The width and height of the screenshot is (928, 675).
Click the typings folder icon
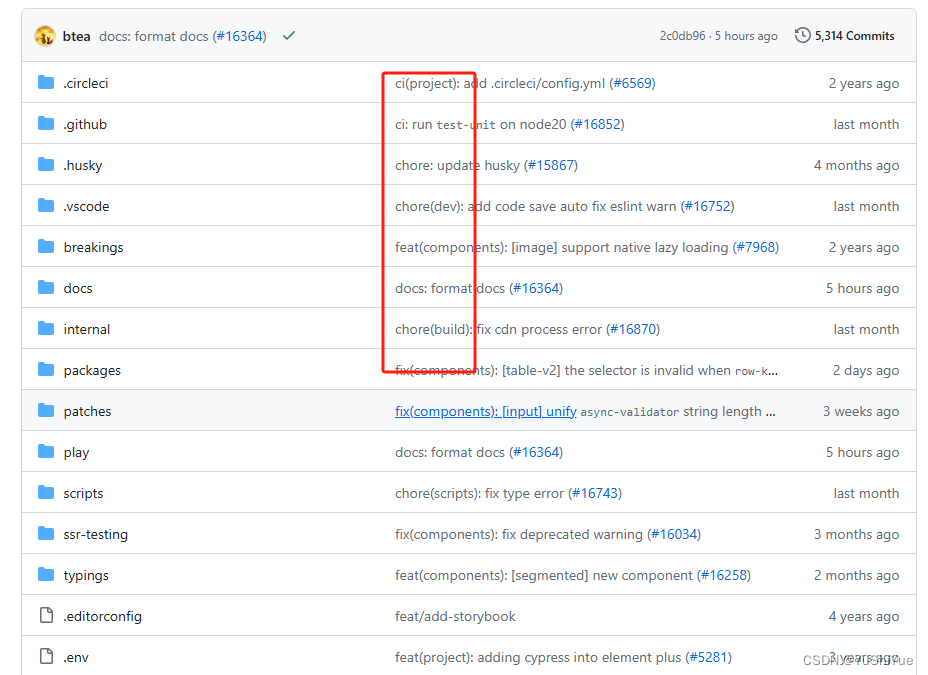point(46,575)
